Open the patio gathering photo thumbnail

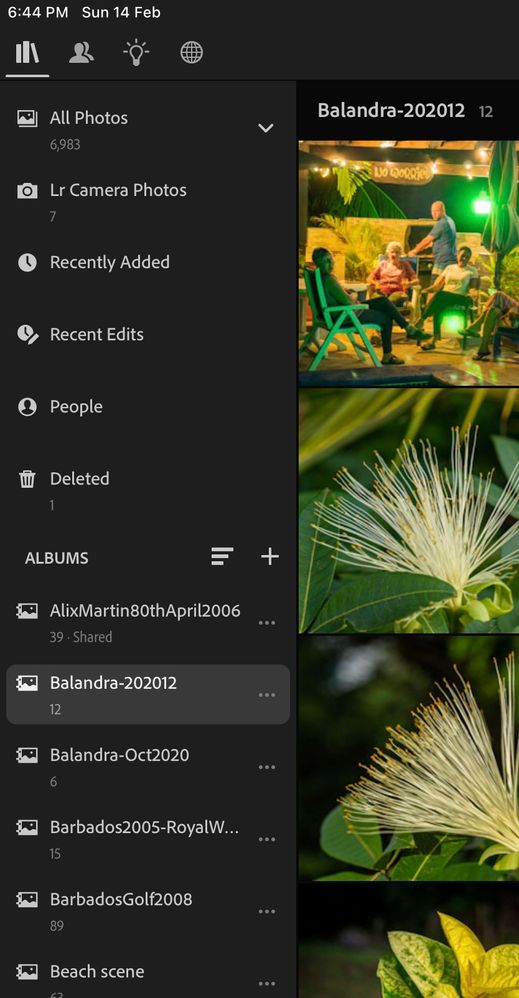(x=409, y=263)
